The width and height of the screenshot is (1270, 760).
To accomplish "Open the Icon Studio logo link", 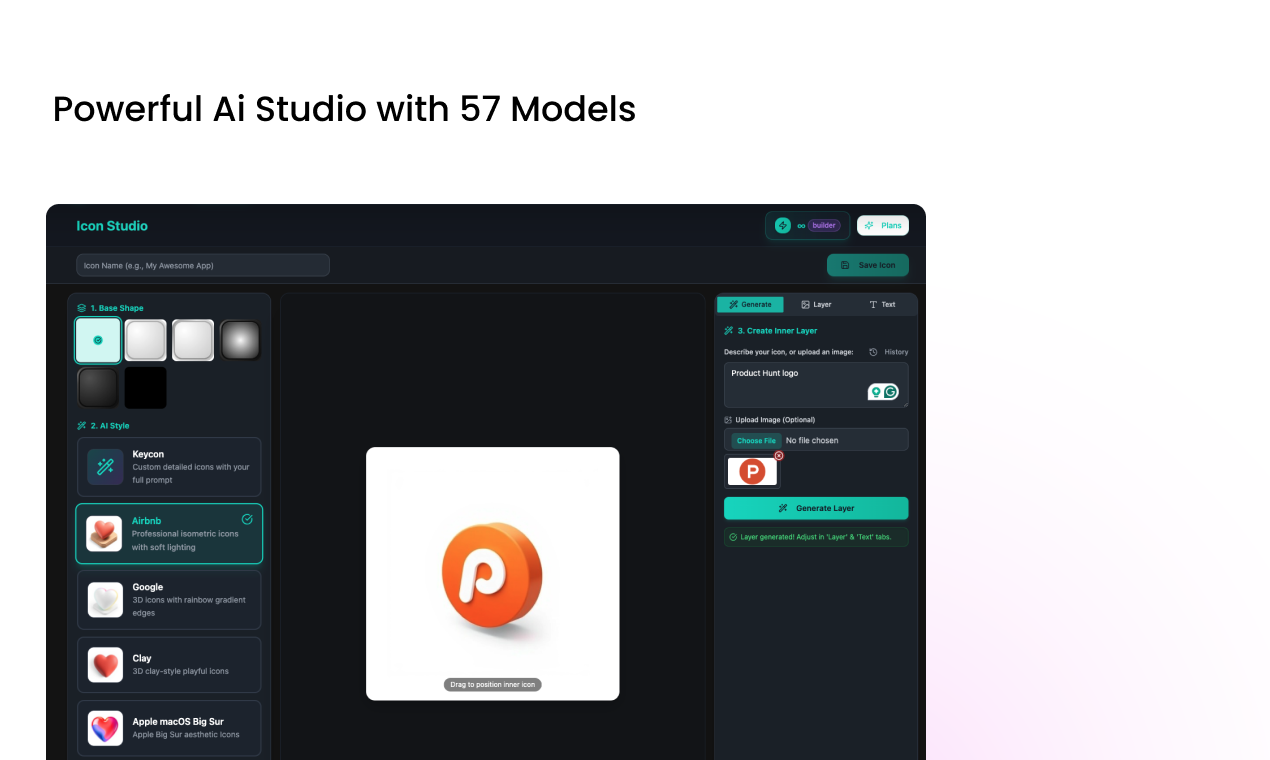I will [112, 226].
